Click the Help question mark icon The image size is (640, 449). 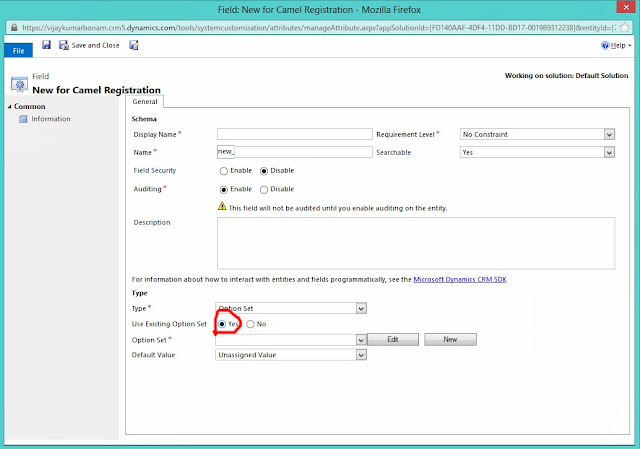(x=605, y=45)
